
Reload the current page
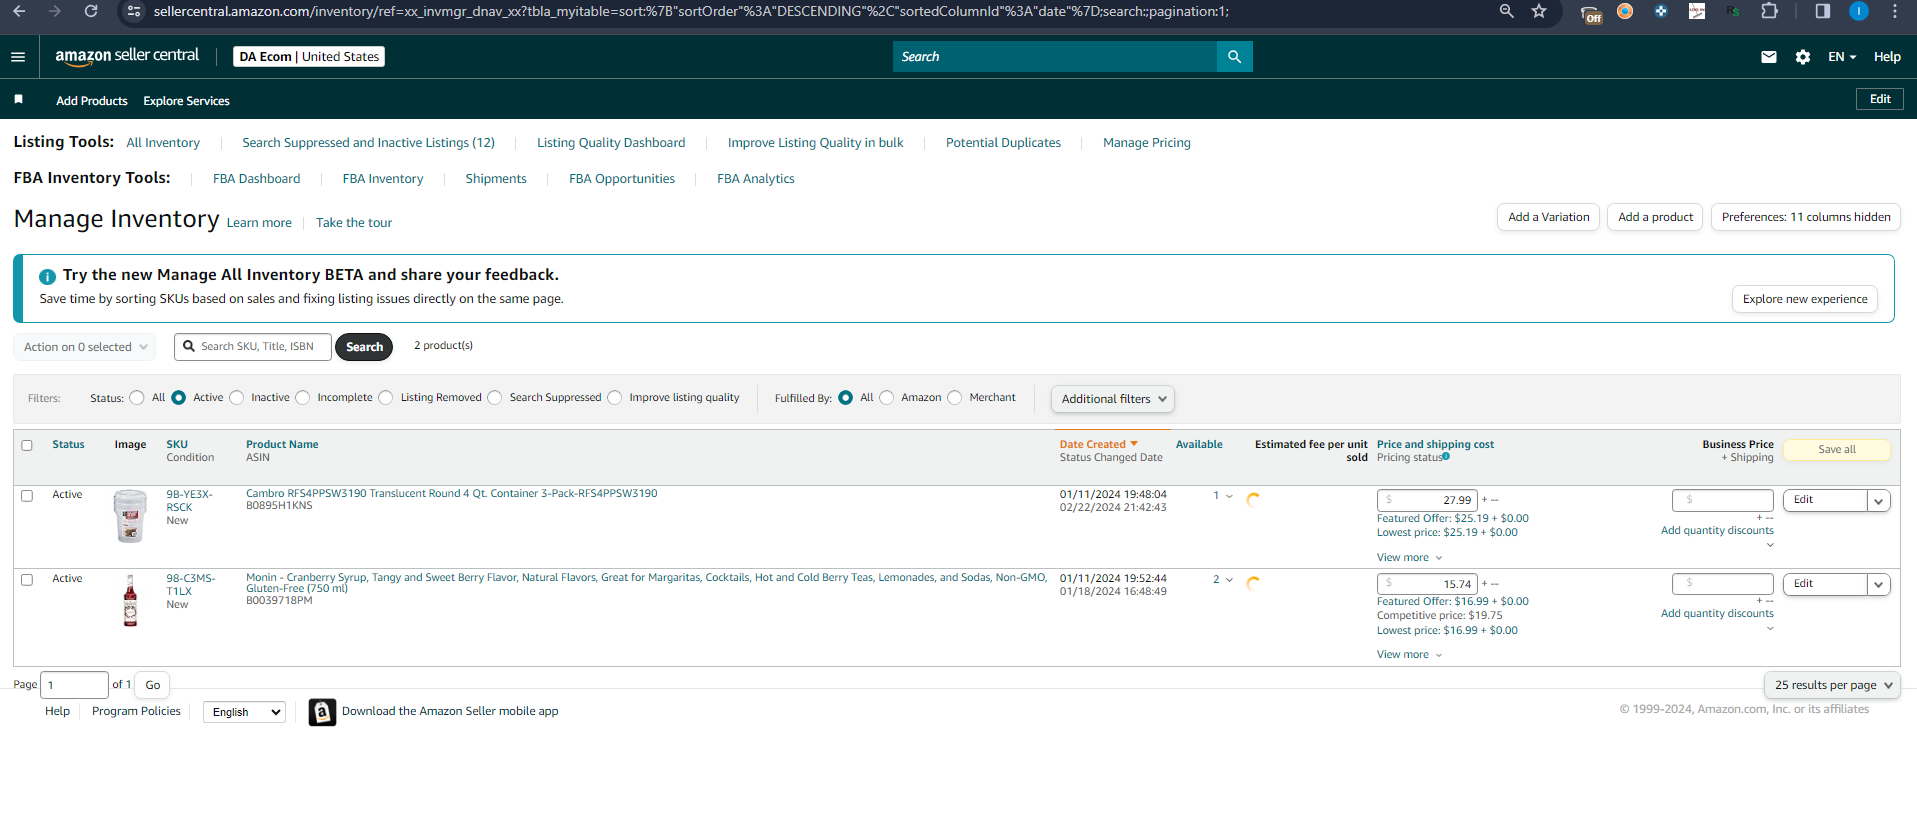coord(91,11)
